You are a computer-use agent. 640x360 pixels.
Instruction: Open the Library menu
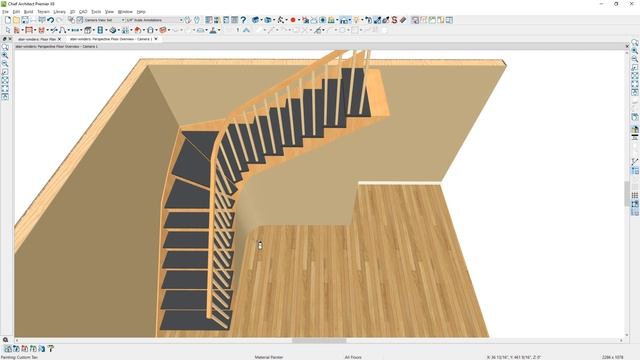pyautogui.click(x=60, y=12)
